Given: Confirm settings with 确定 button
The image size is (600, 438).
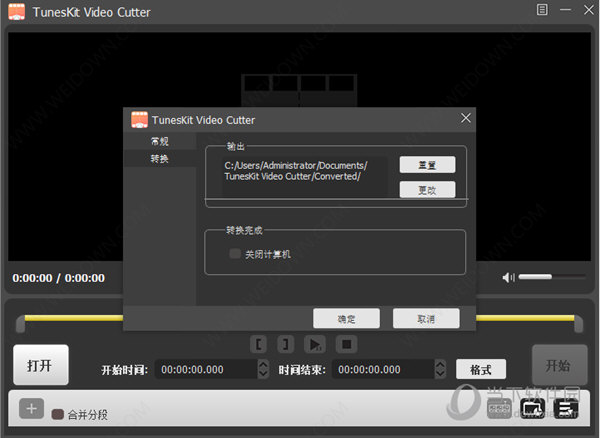Looking at the screenshot, I should click(x=346, y=318).
